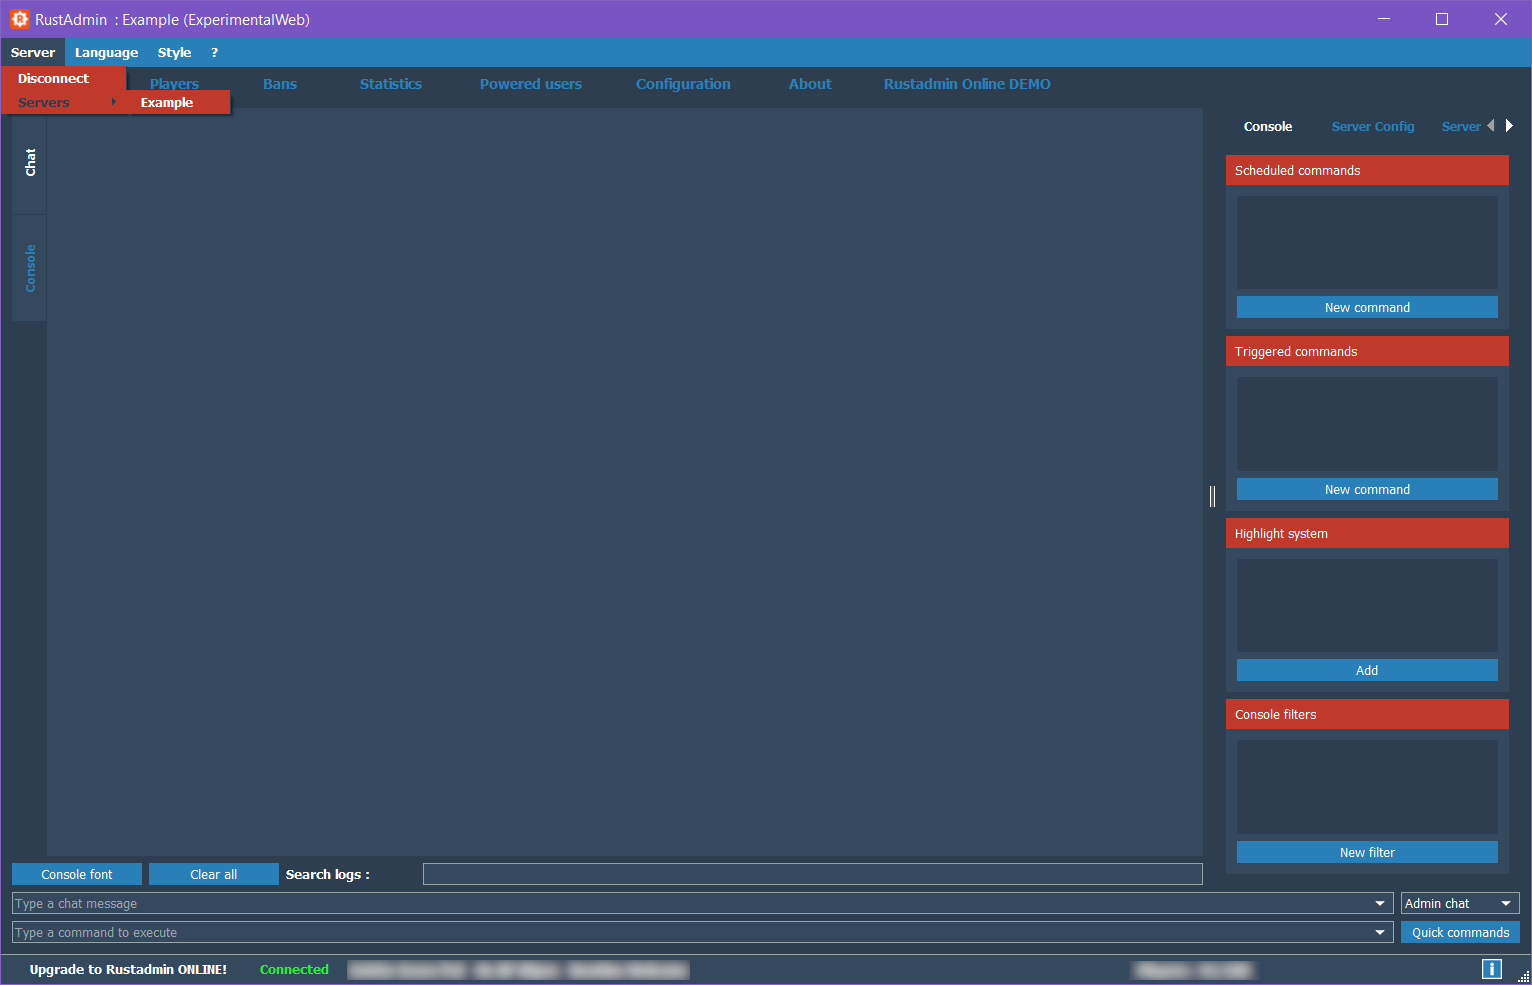1532x985 pixels.
Task: Click the RustAdmin logo in title bar
Action: coord(19,19)
